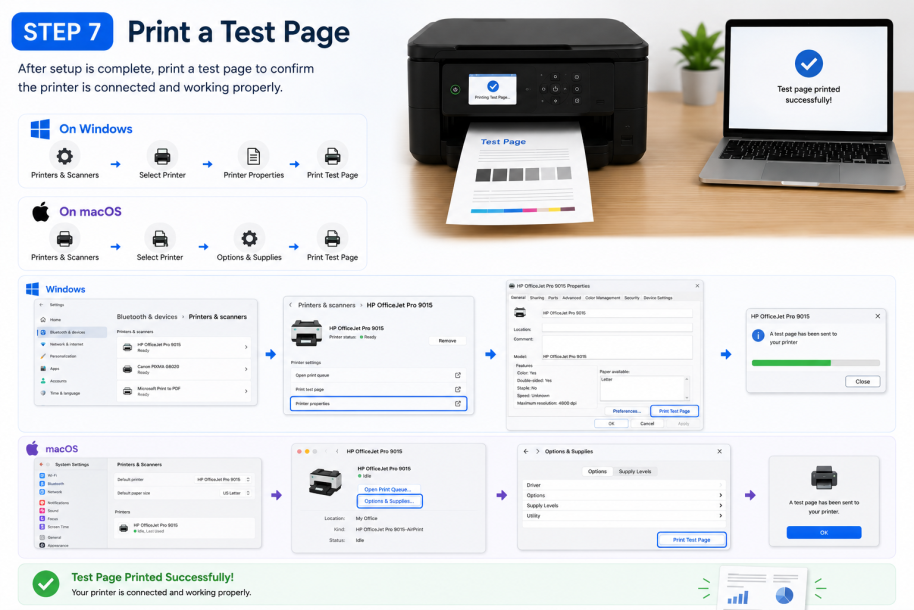
Task: Switch to the Color Management tab
Action: (603, 298)
